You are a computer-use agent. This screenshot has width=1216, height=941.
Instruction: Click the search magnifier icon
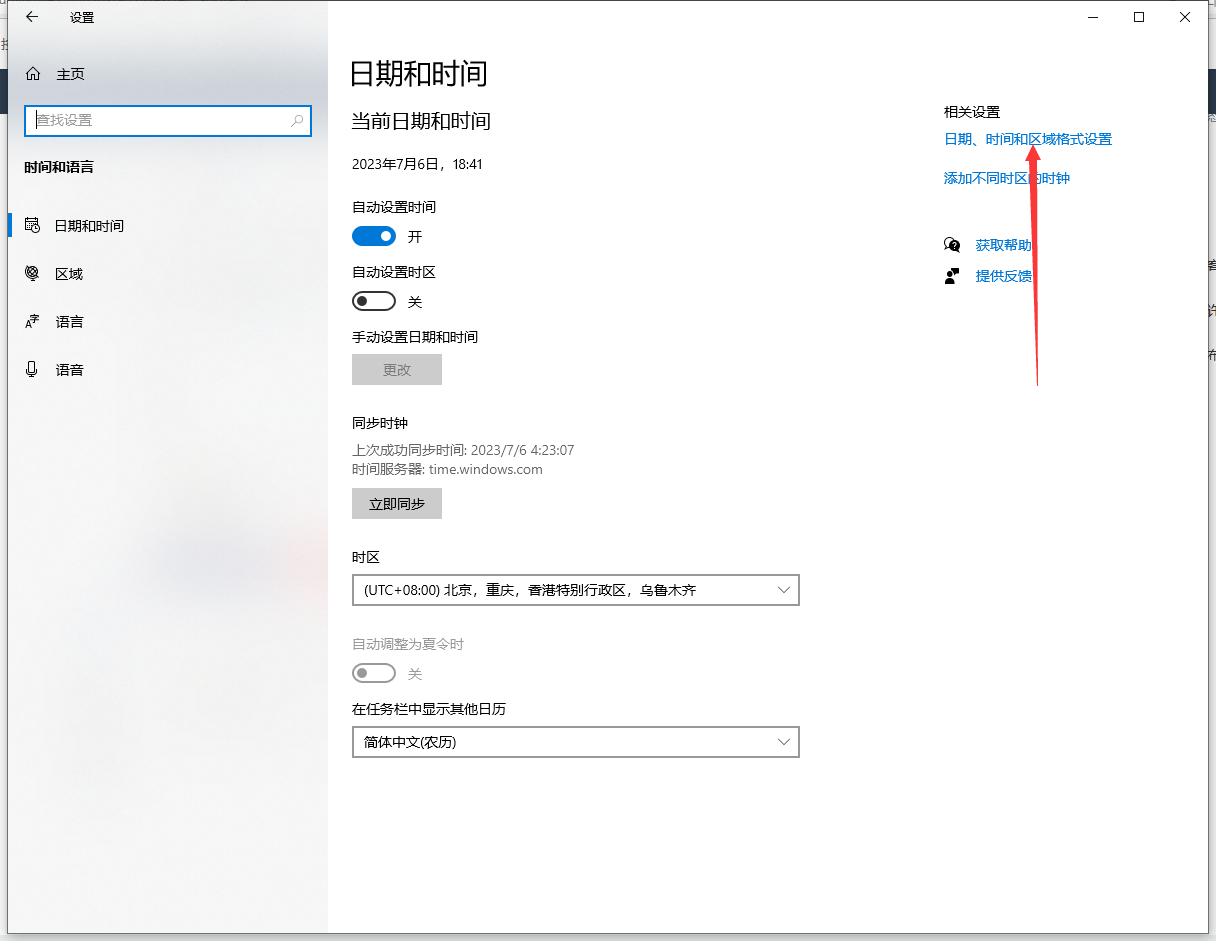pos(297,120)
